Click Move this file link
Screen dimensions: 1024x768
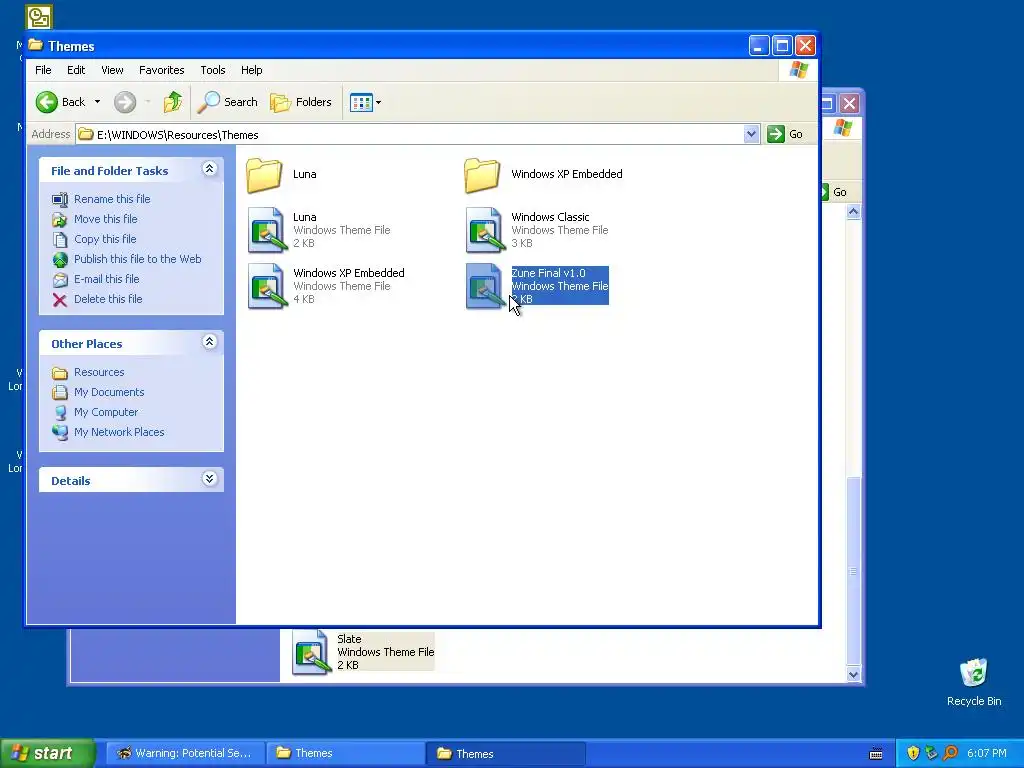[105, 219]
